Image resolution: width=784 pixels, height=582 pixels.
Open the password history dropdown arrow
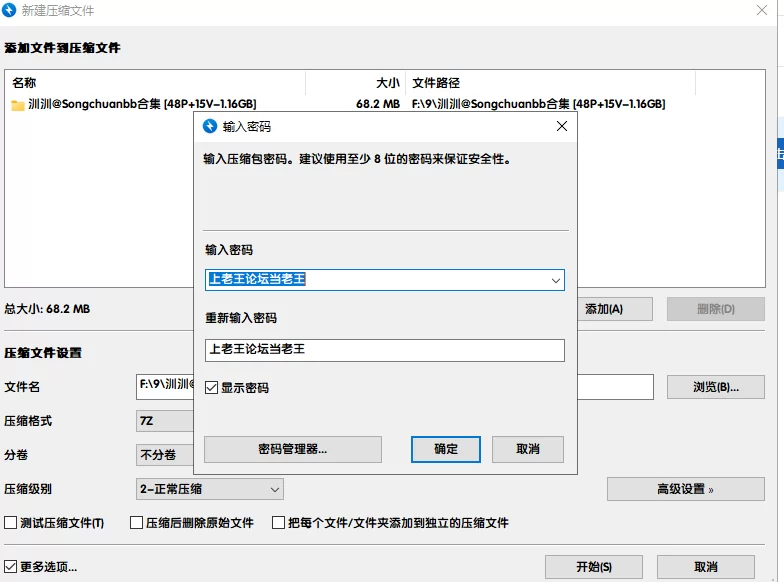(556, 280)
